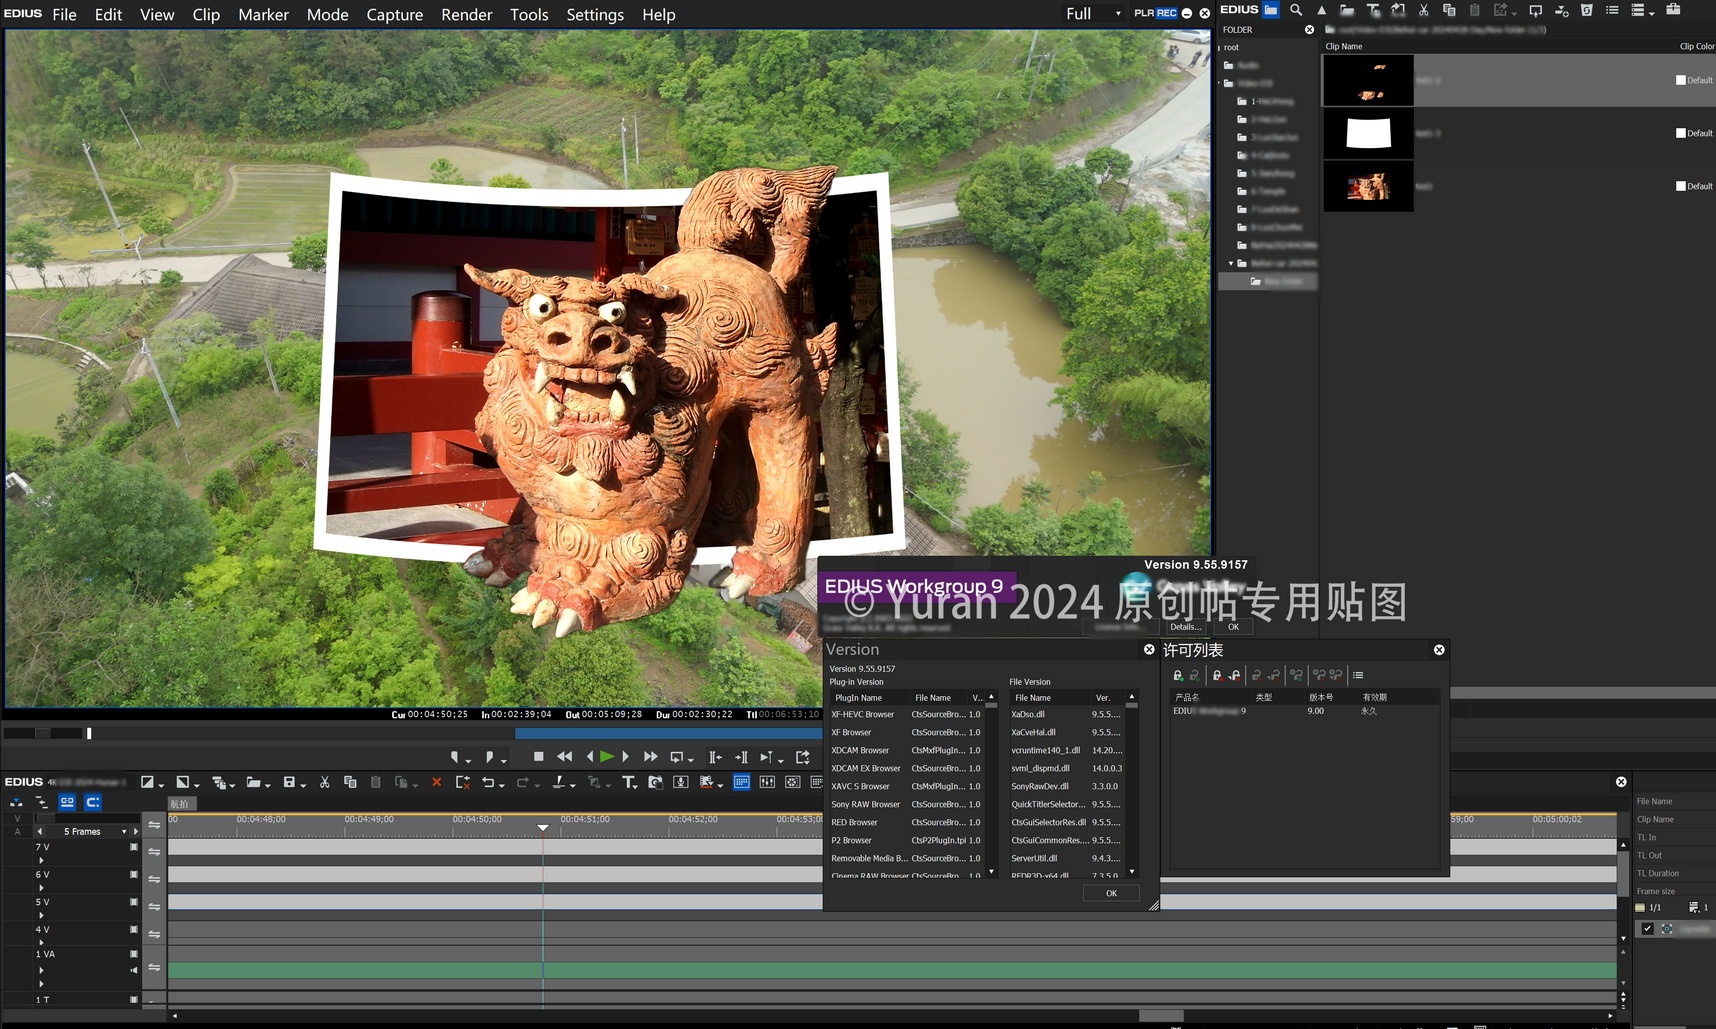Toggle 7 V track lock square
The image size is (1716, 1029).
(134, 847)
